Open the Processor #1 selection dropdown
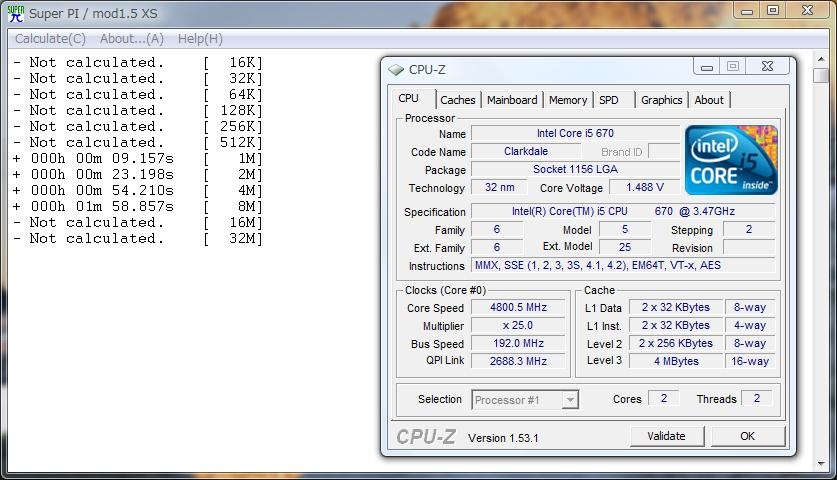The image size is (837, 480). tap(525, 400)
